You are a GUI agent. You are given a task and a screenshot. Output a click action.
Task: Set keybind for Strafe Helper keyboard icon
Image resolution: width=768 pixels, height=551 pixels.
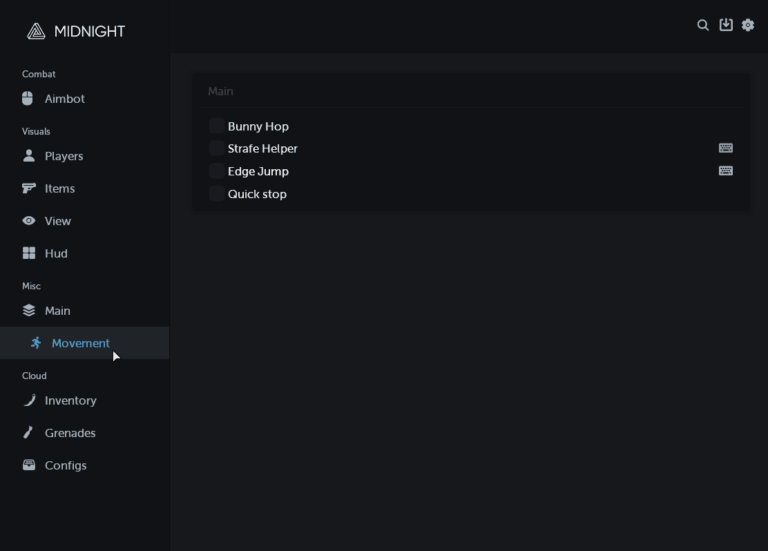[726, 148]
